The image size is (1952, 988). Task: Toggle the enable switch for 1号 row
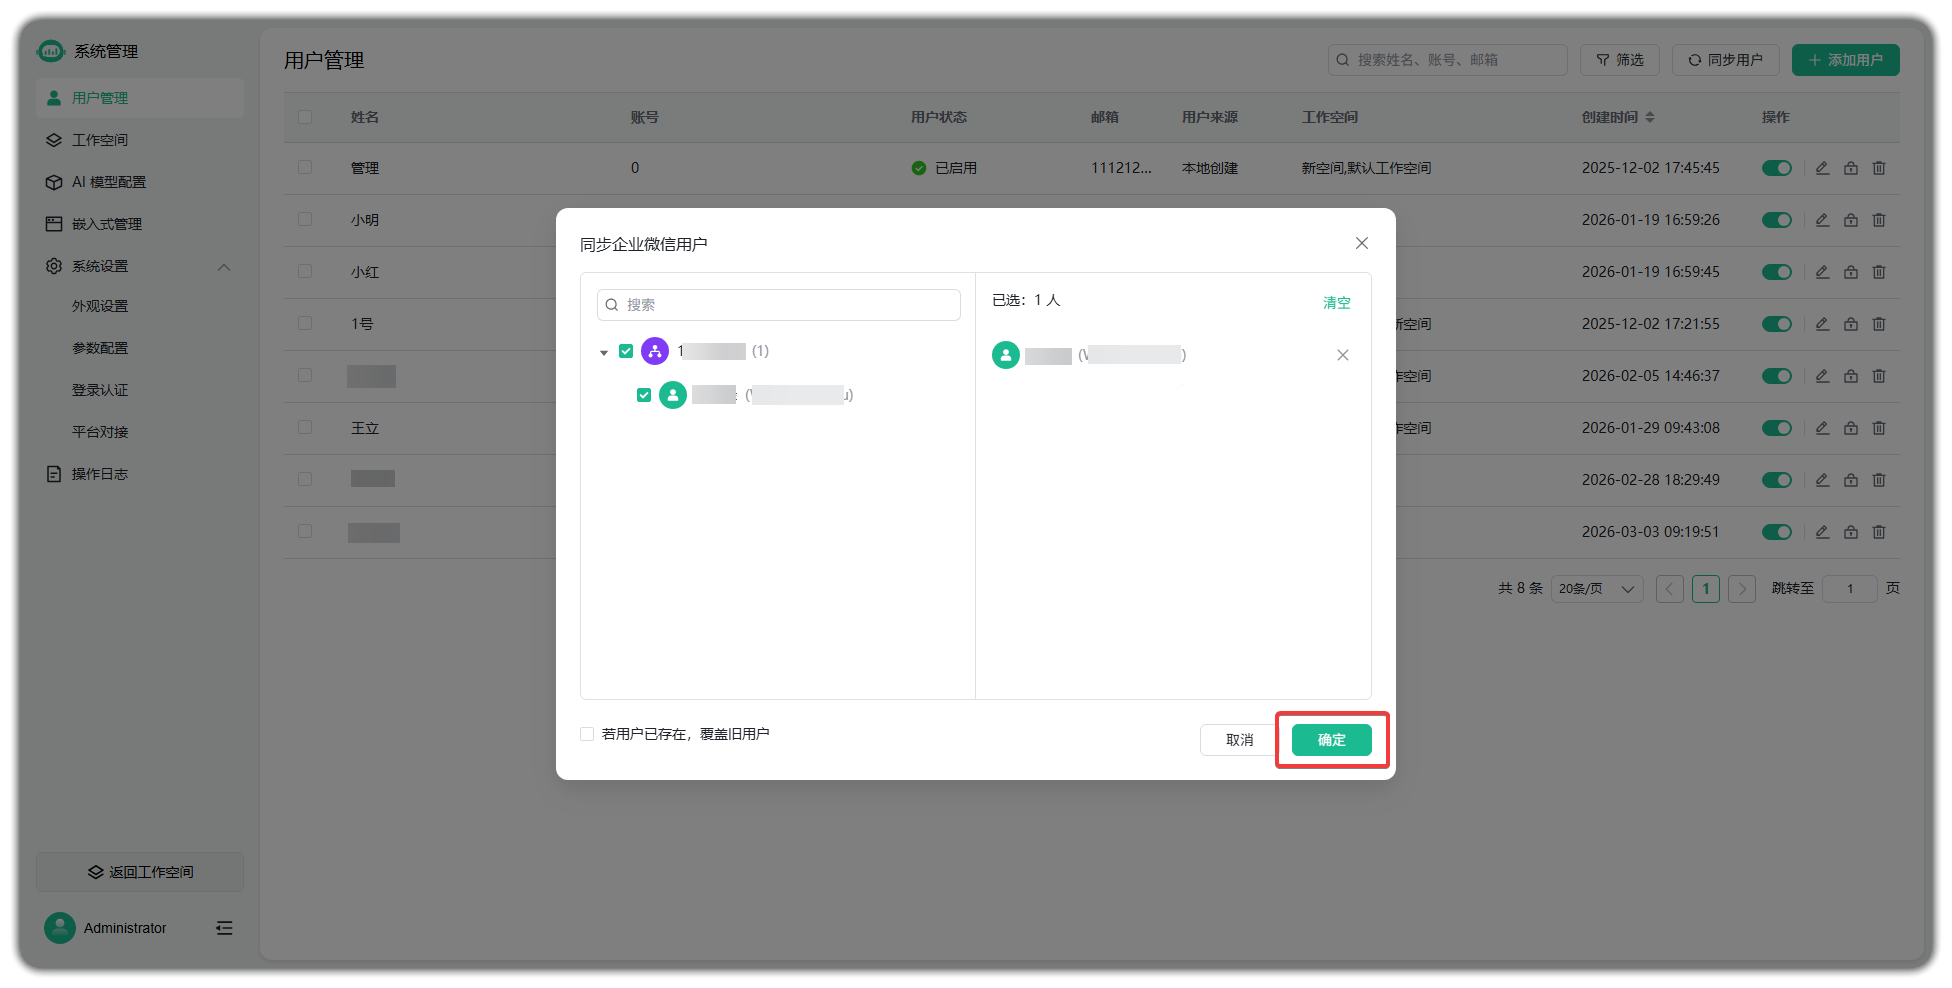(1776, 324)
